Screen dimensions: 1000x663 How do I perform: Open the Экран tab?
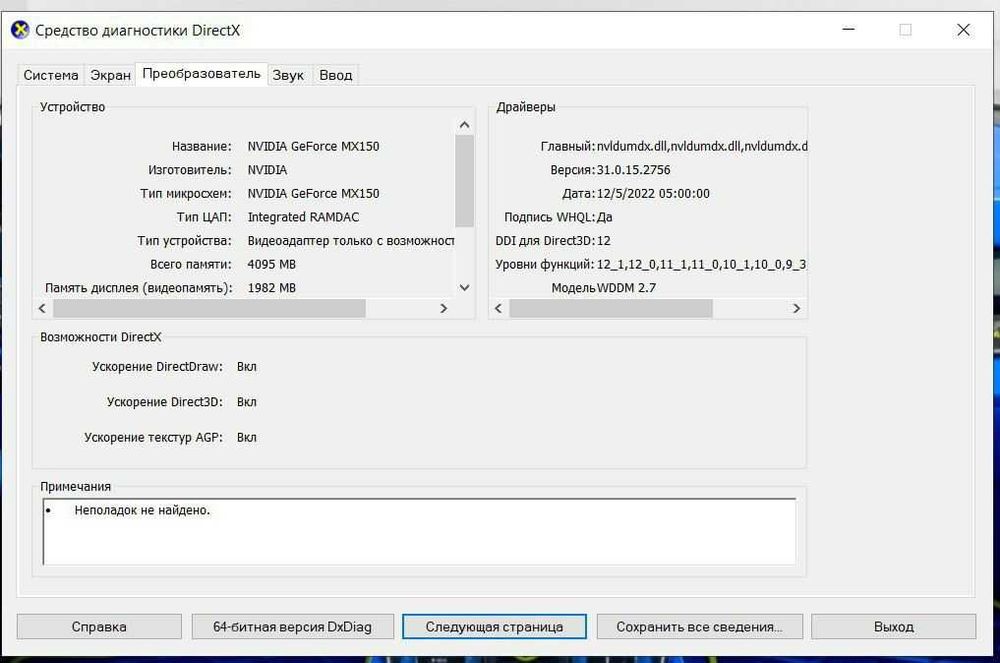pos(110,75)
